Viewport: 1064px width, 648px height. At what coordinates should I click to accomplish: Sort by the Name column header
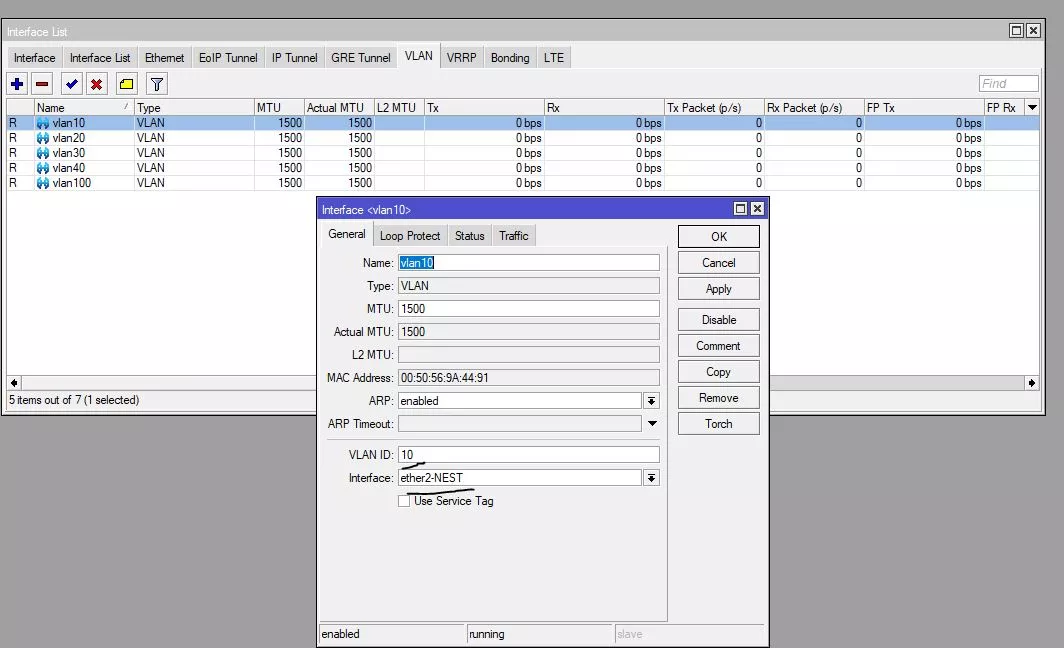click(x=83, y=107)
